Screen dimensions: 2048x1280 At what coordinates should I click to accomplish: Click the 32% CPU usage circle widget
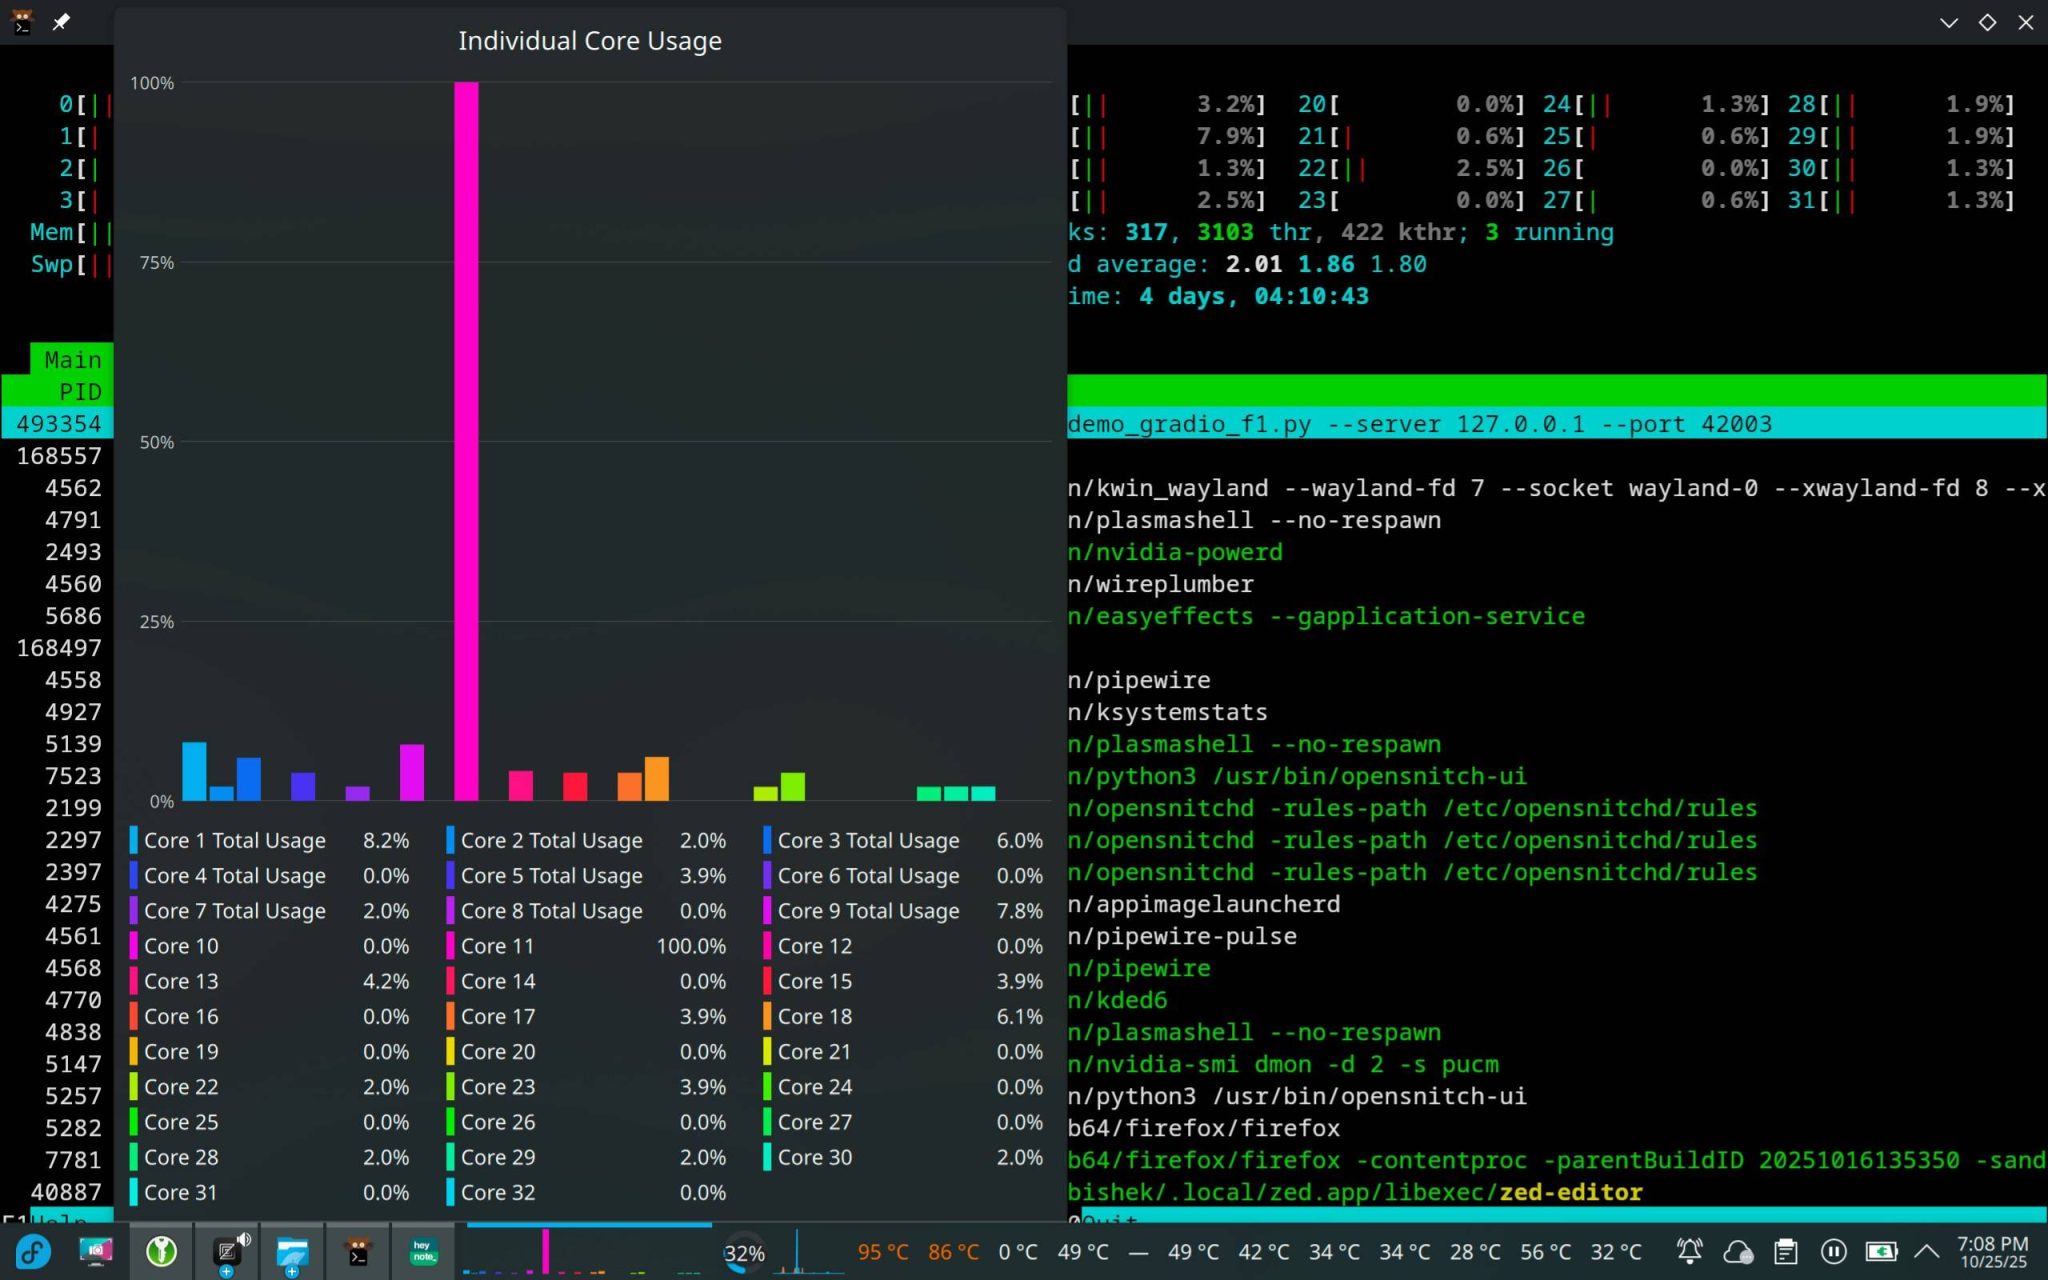(x=744, y=1252)
